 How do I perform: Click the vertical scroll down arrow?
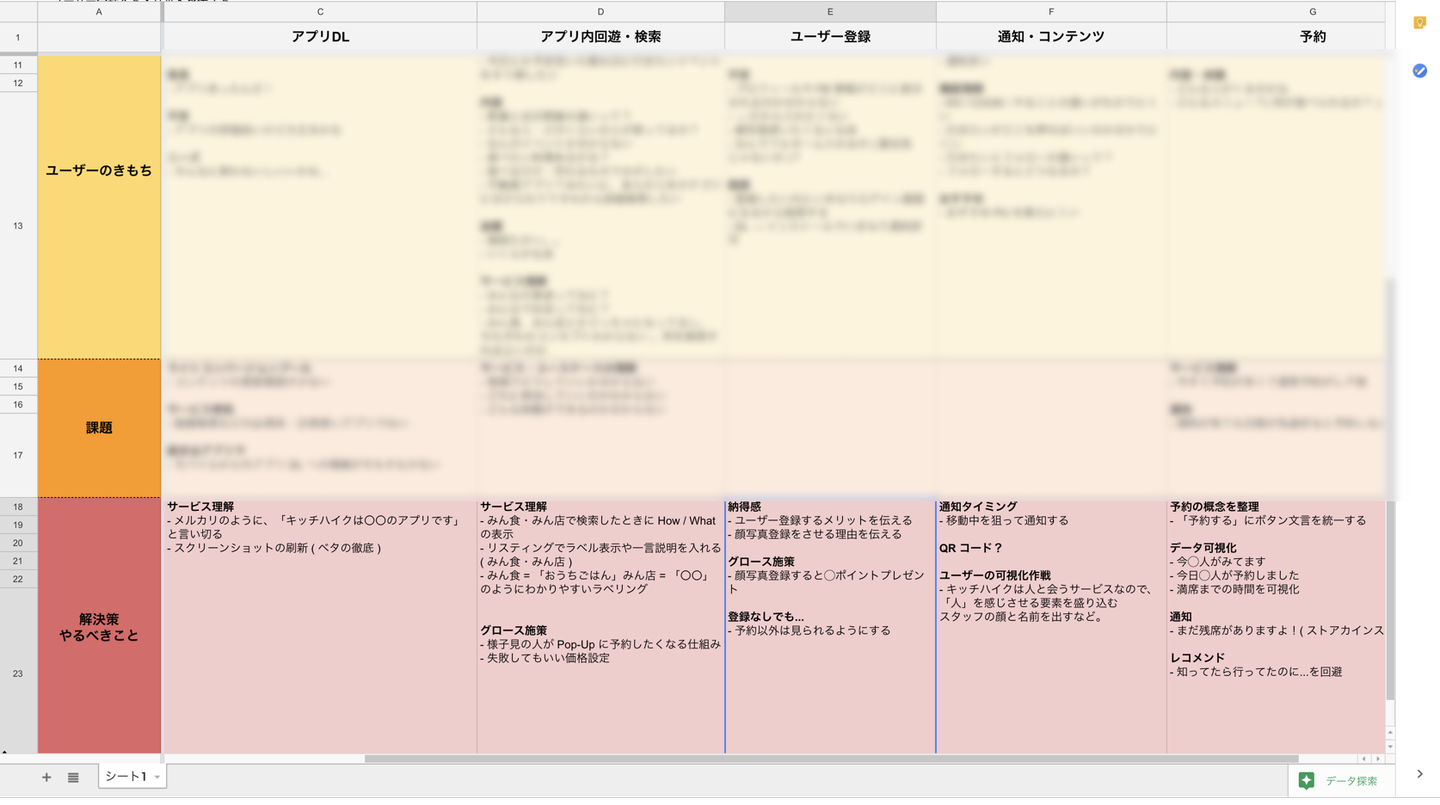[x=1391, y=746]
